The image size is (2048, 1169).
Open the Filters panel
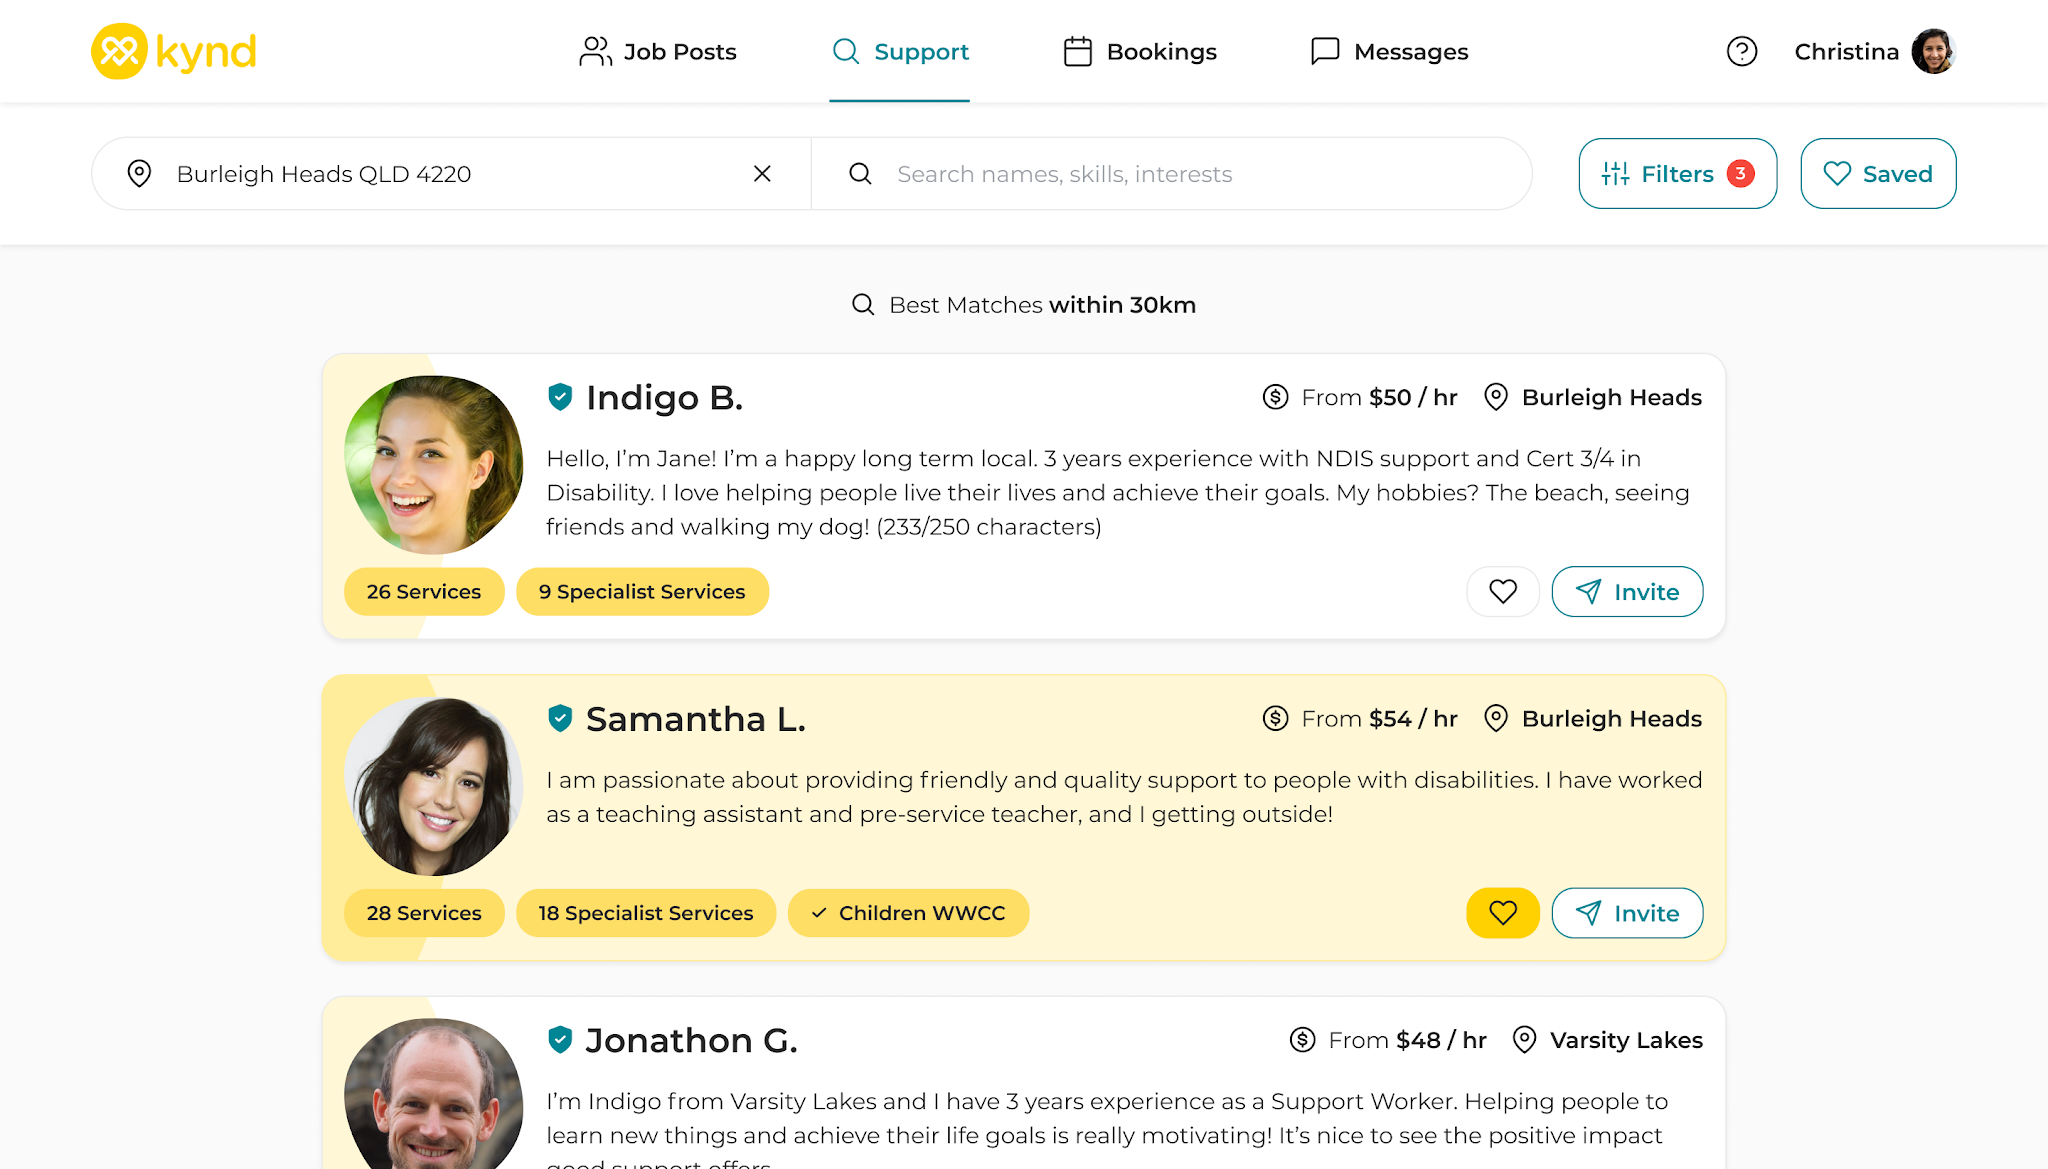(1677, 174)
